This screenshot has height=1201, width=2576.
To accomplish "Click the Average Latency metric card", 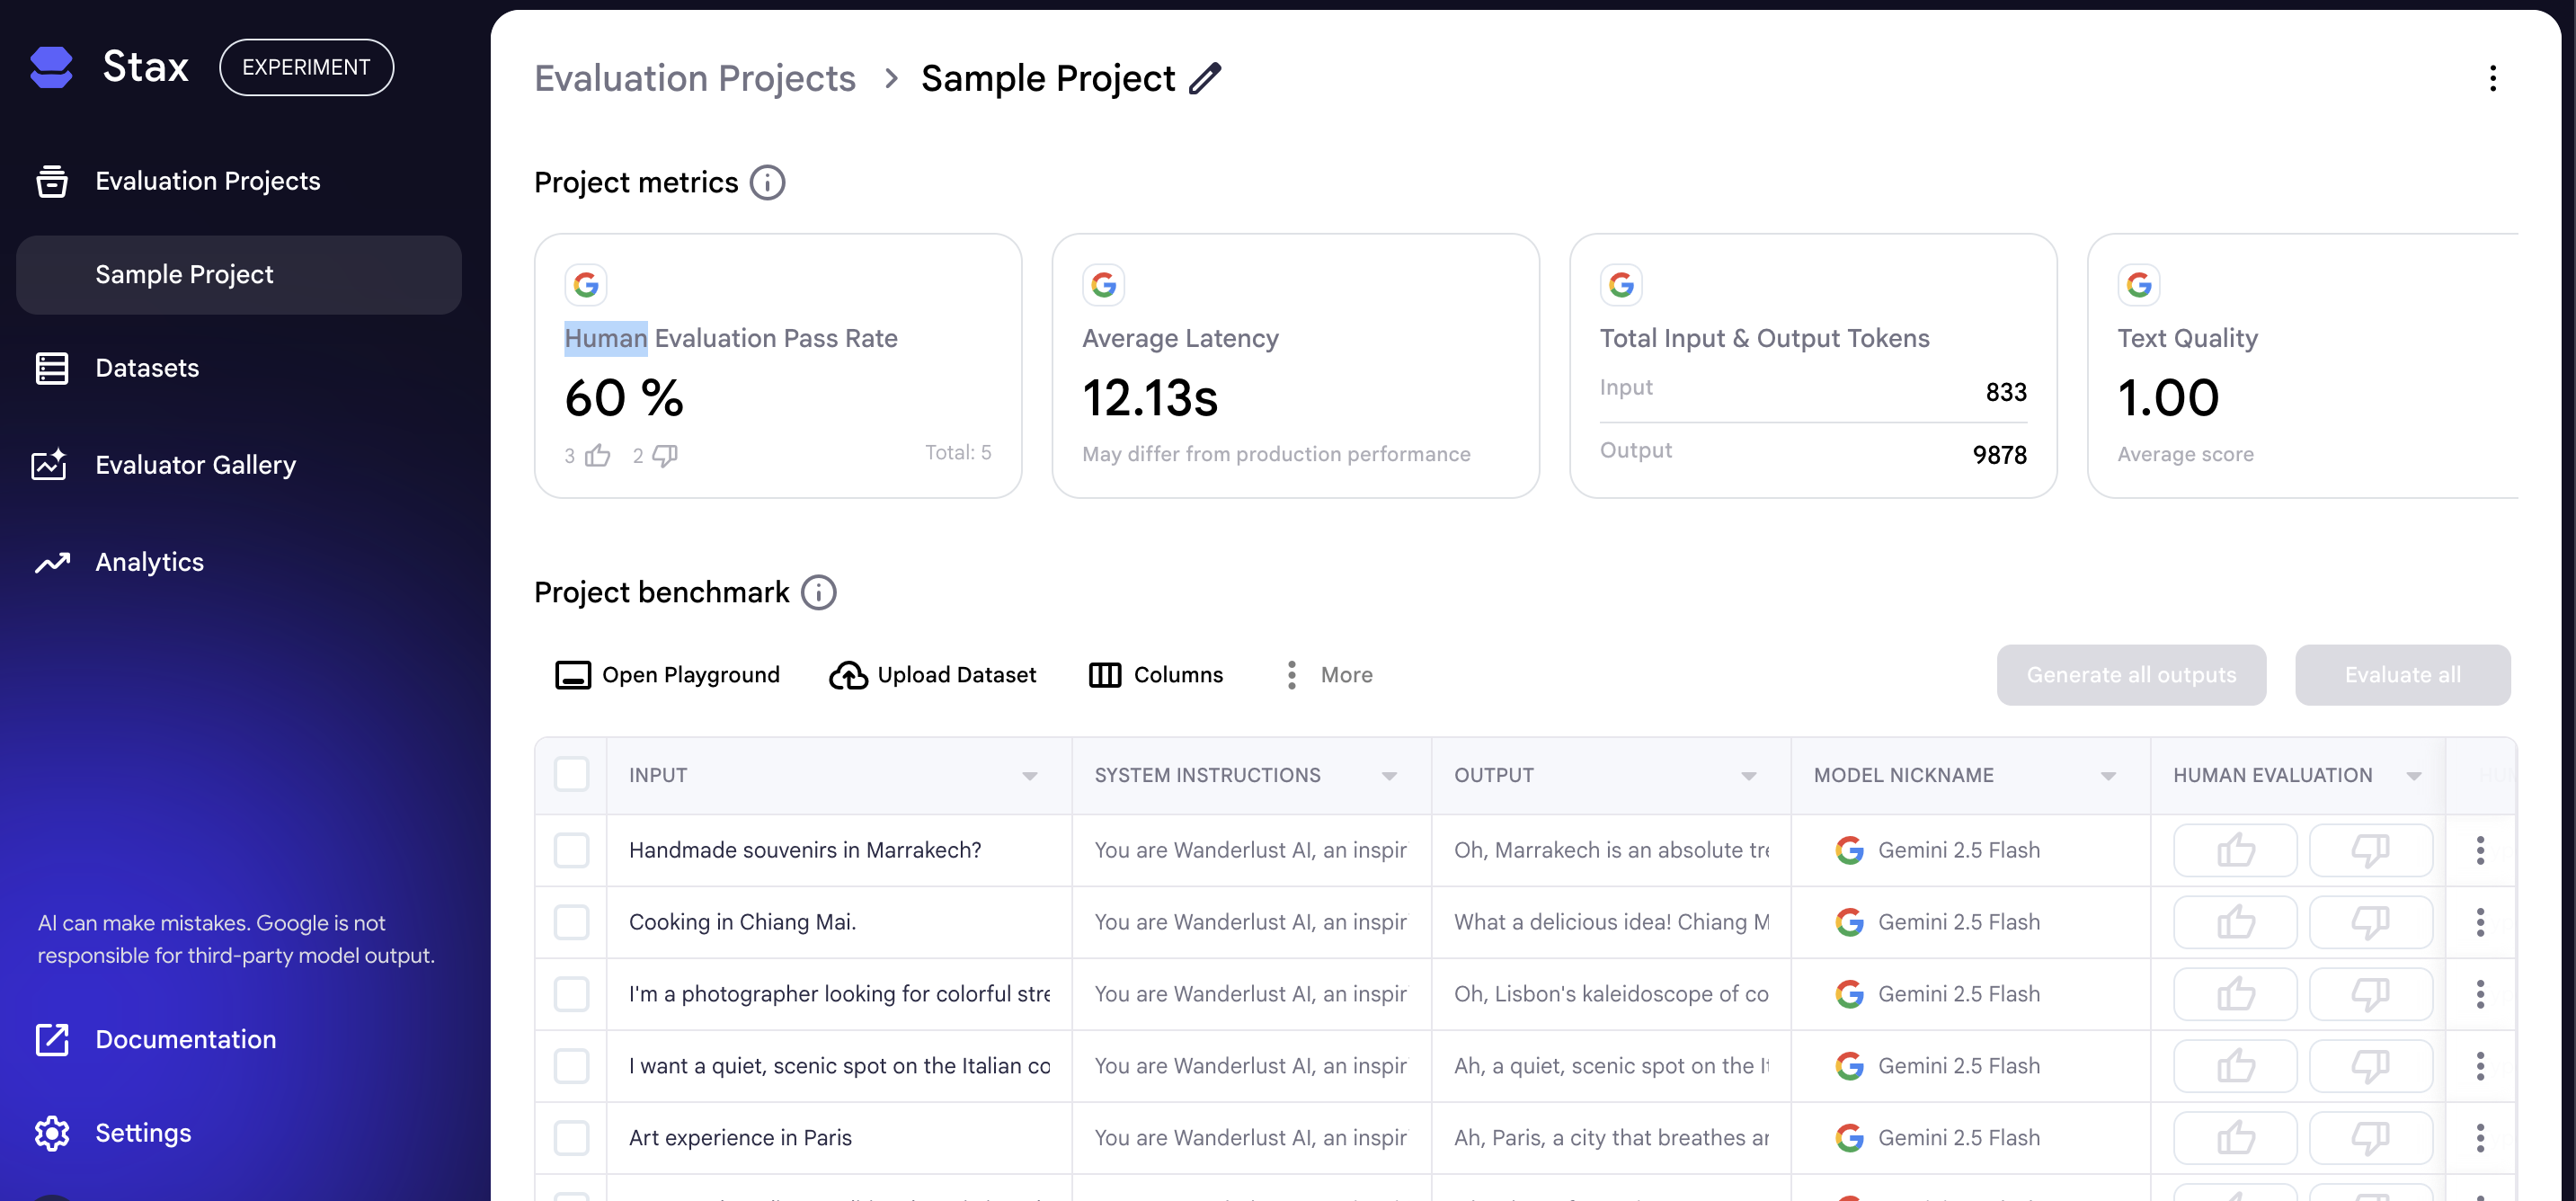I will (x=1294, y=366).
